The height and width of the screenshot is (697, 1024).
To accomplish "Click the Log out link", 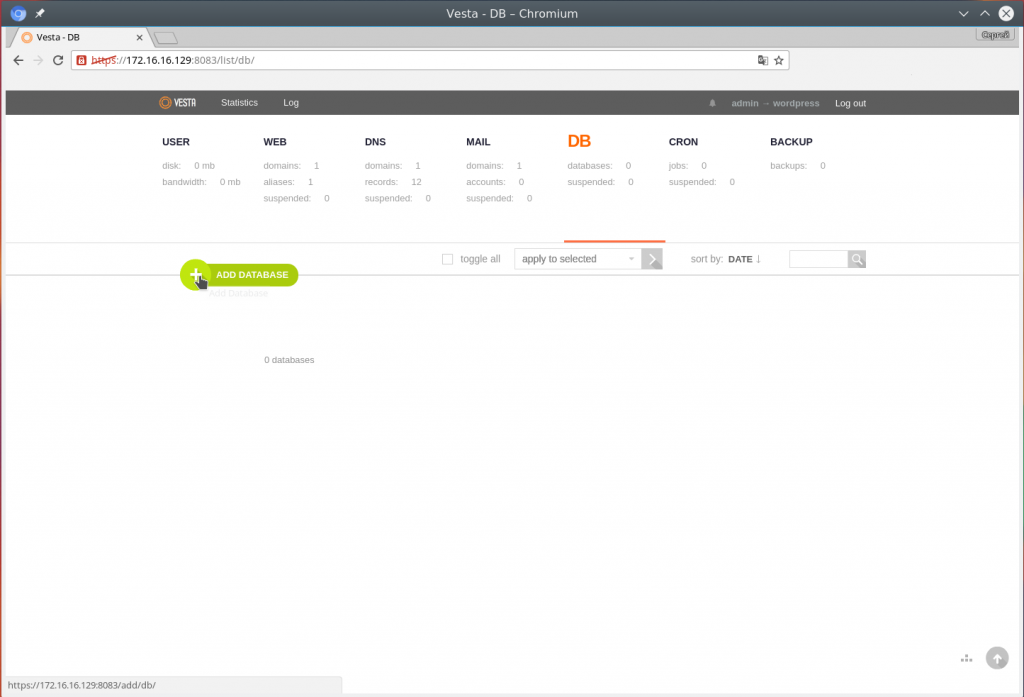I will point(850,103).
